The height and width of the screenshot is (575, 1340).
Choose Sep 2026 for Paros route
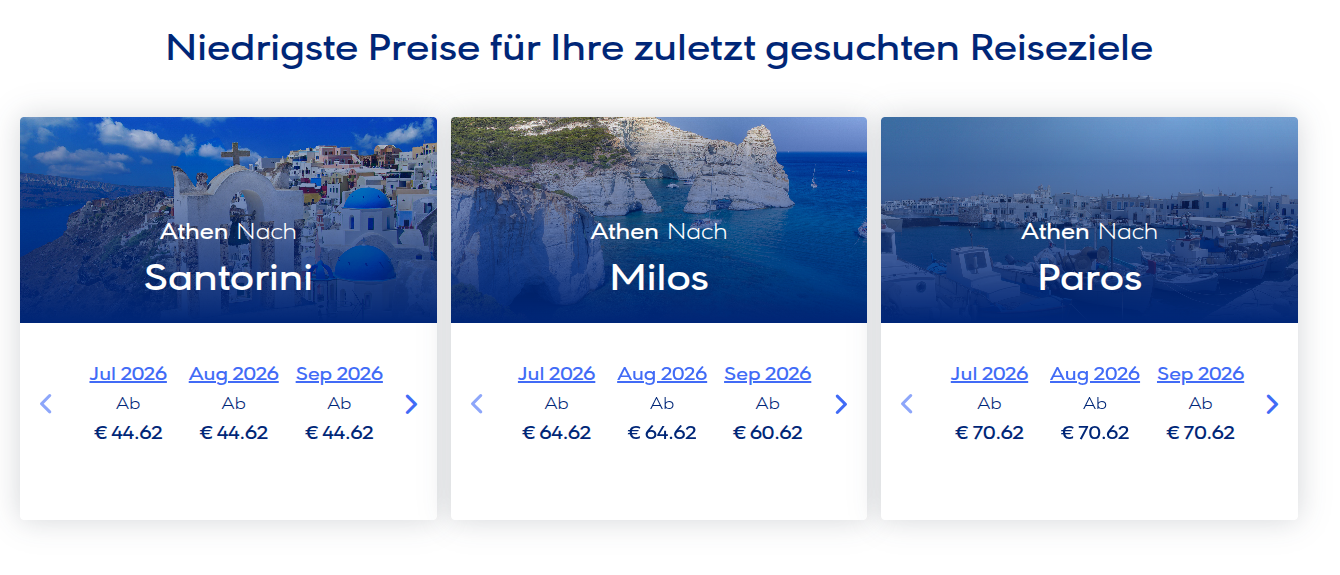1200,374
